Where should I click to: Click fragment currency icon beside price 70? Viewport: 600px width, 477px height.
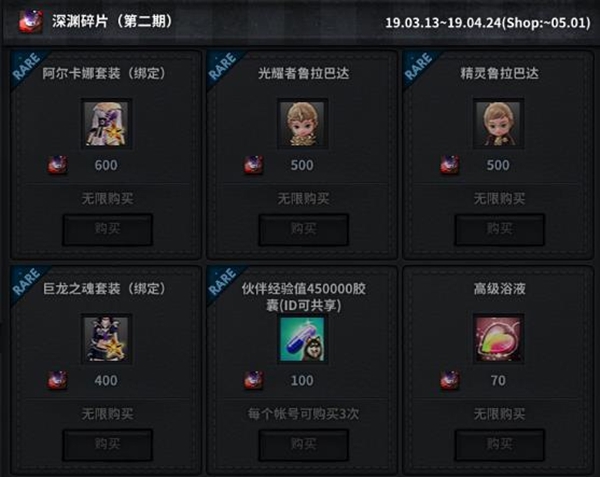[450, 381]
